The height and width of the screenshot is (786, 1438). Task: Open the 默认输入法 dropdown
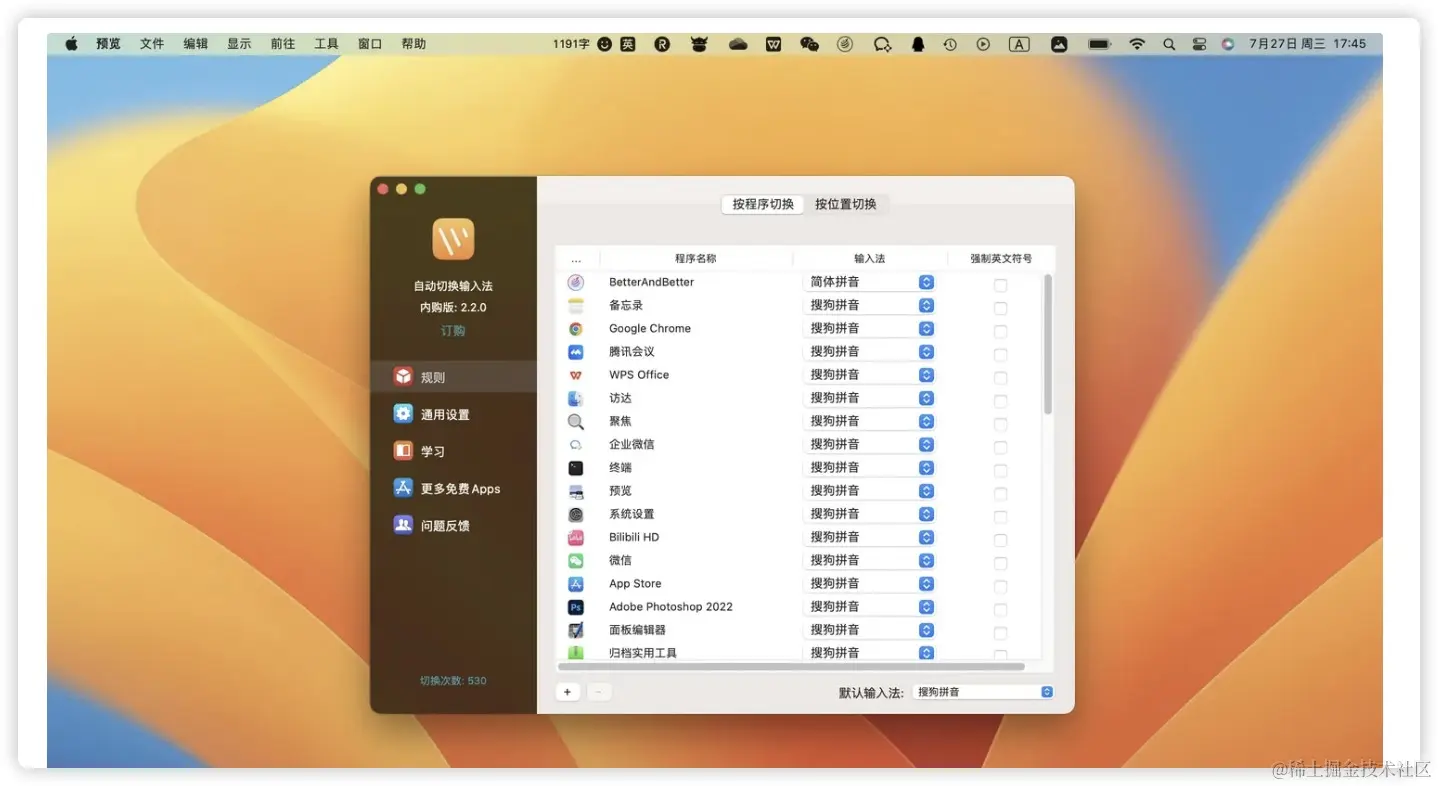983,692
